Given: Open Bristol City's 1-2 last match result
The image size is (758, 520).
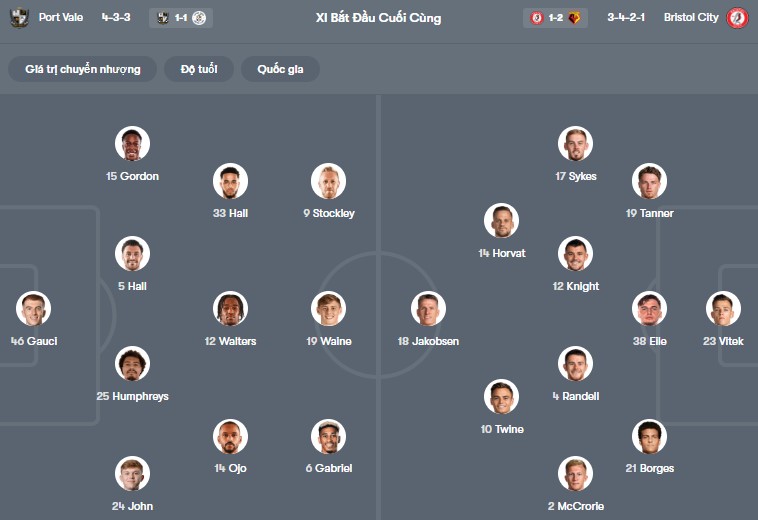Looking at the screenshot, I should tap(555, 18).
